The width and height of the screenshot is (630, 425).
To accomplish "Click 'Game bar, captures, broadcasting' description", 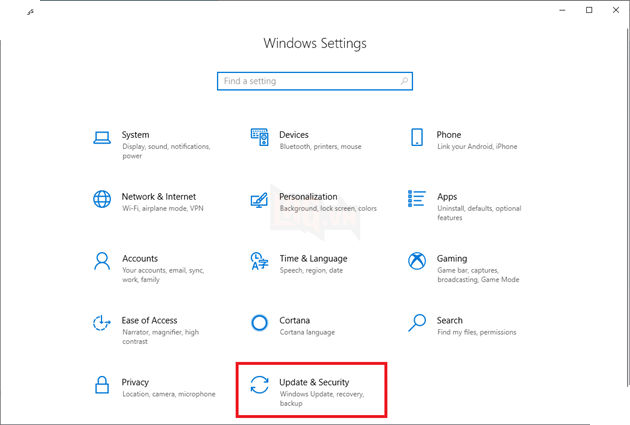I will (478, 275).
